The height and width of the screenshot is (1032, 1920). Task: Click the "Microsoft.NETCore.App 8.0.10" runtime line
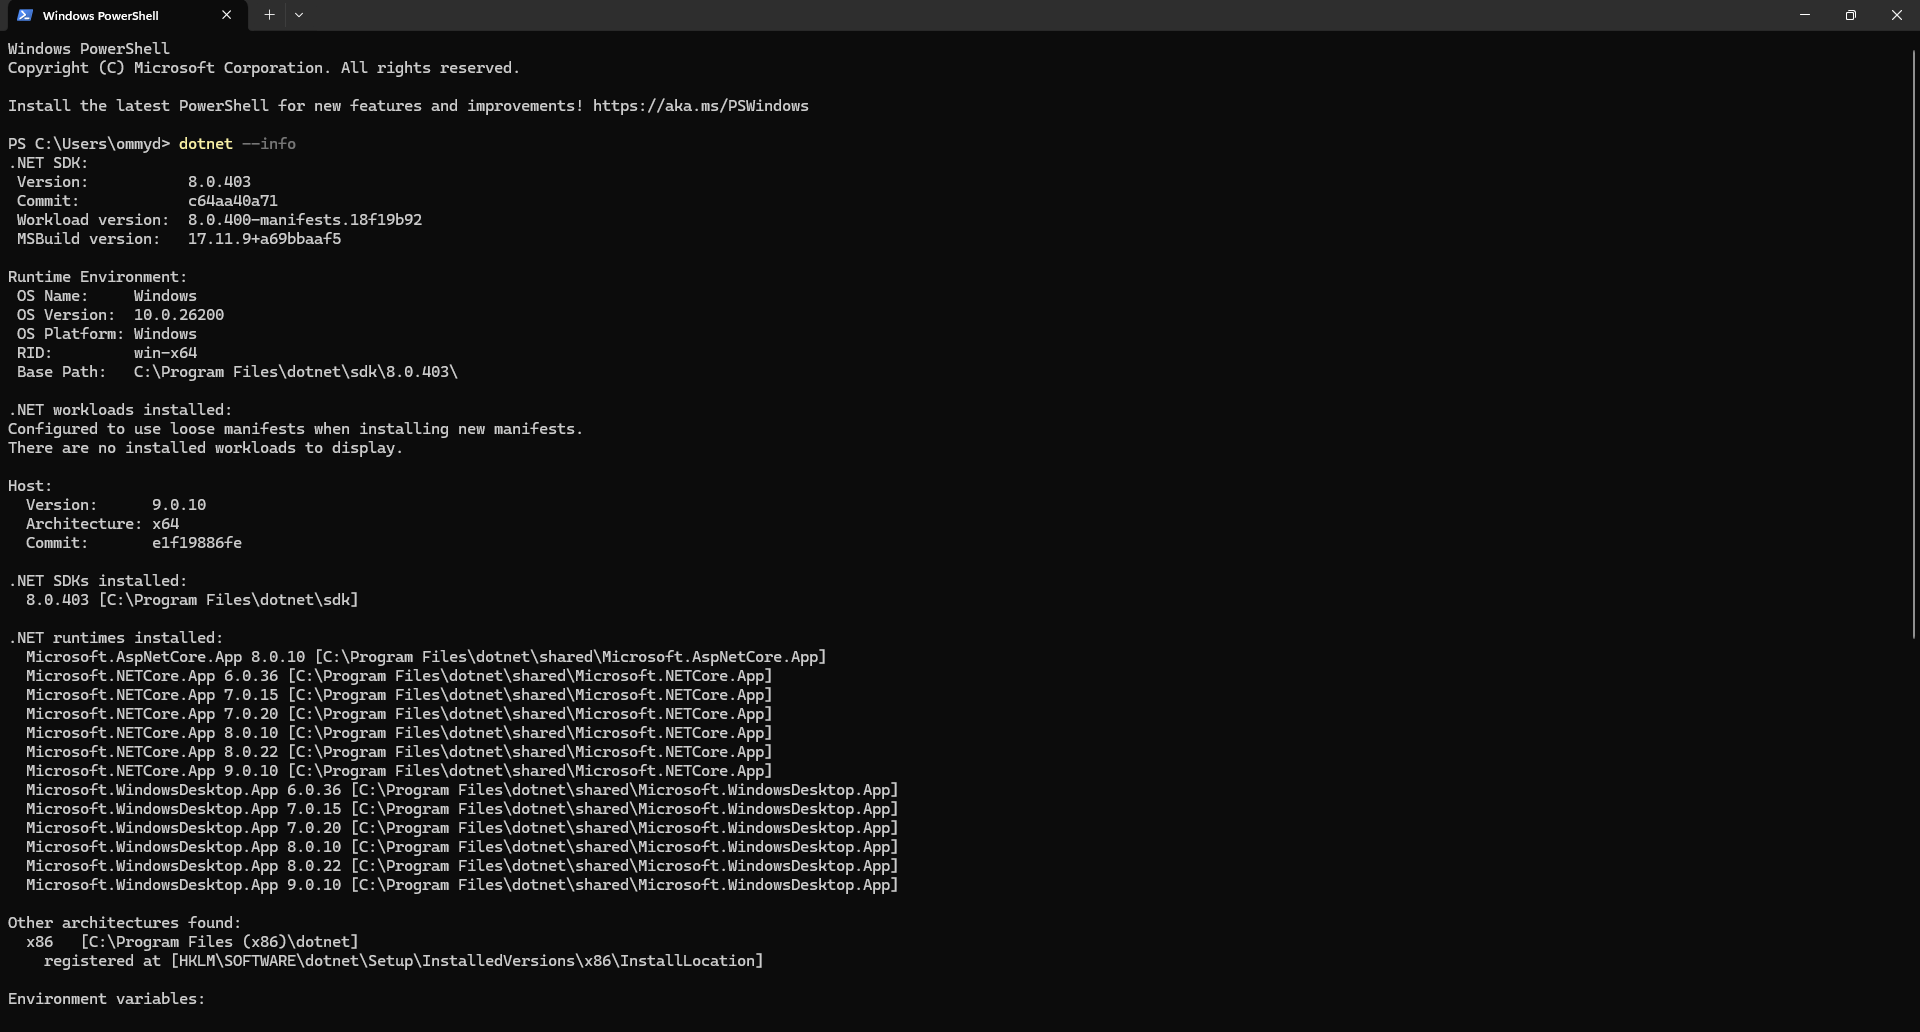tap(399, 733)
